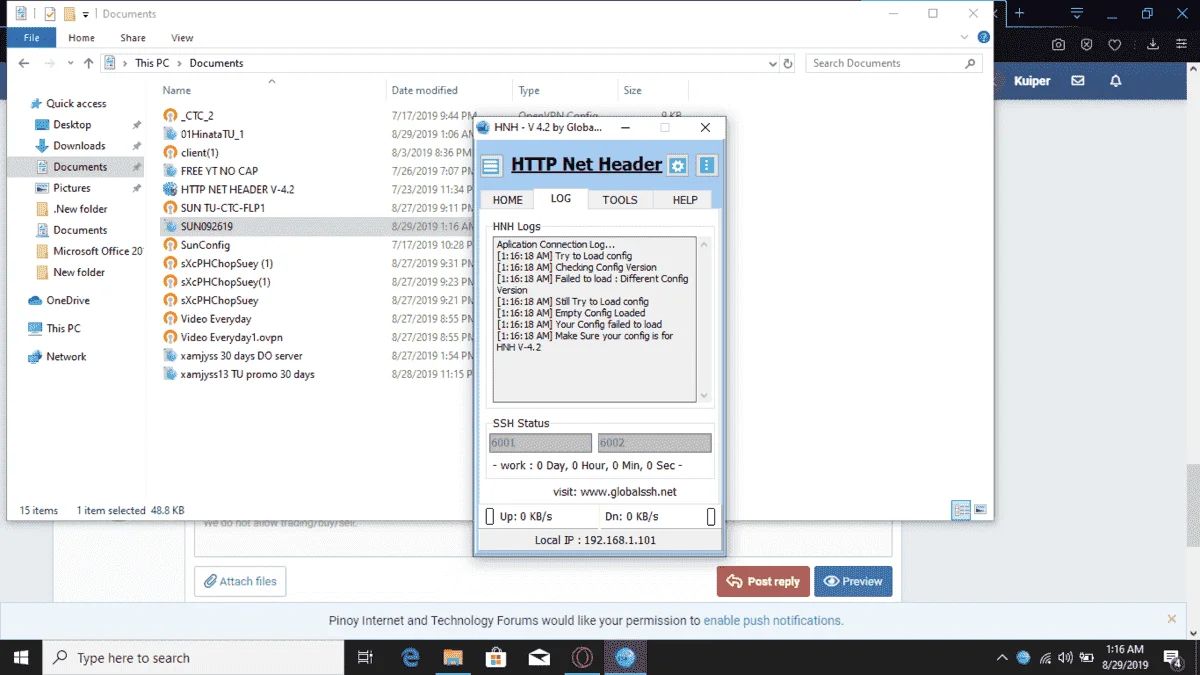This screenshot has height=675, width=1200.
Task: Click the HTTP Net Header title link
Action: tap(587, 165)
